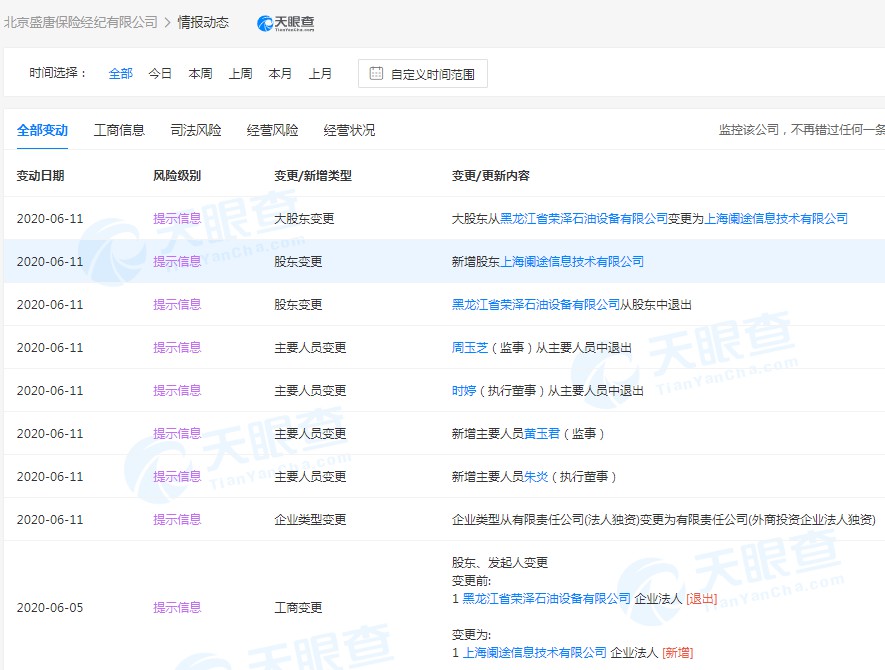Image resolution: width=885 pixels, height=670 pixels.
Task: Open 朱炎 person link
Action: [x=536, y=476]
